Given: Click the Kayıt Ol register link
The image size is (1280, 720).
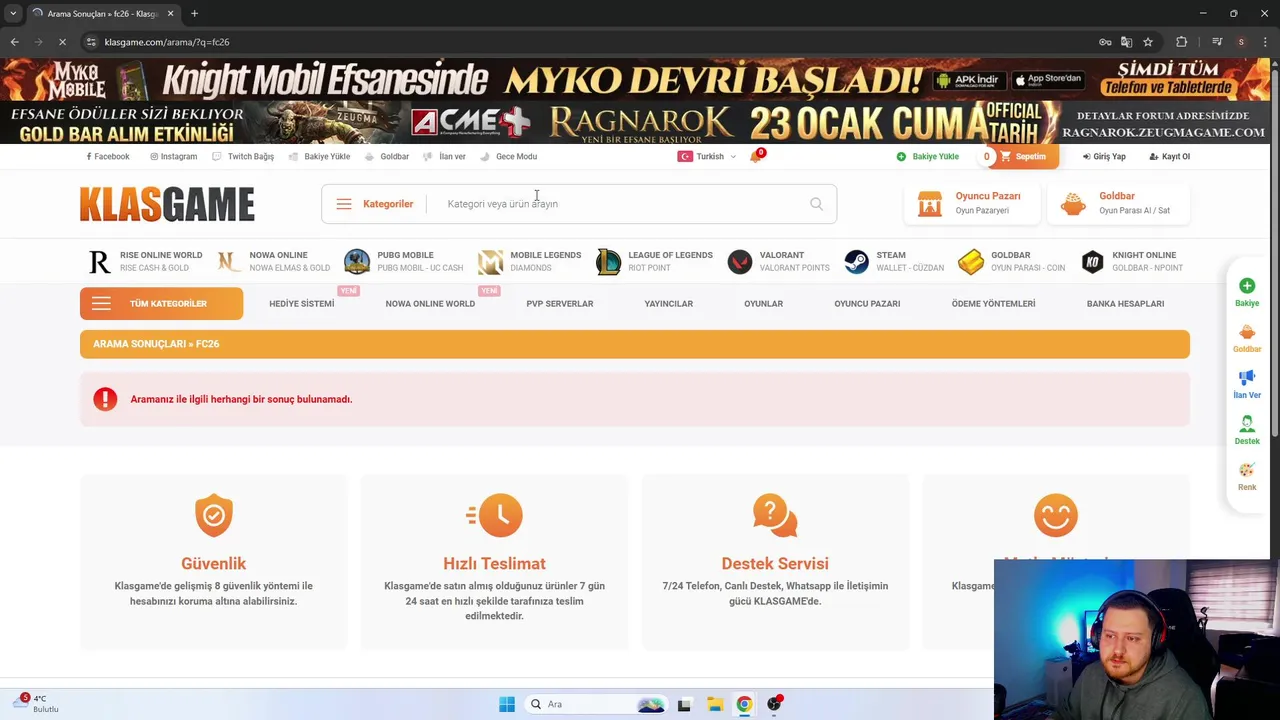Looking at the screenshot, I should [x=1169, y=156].
